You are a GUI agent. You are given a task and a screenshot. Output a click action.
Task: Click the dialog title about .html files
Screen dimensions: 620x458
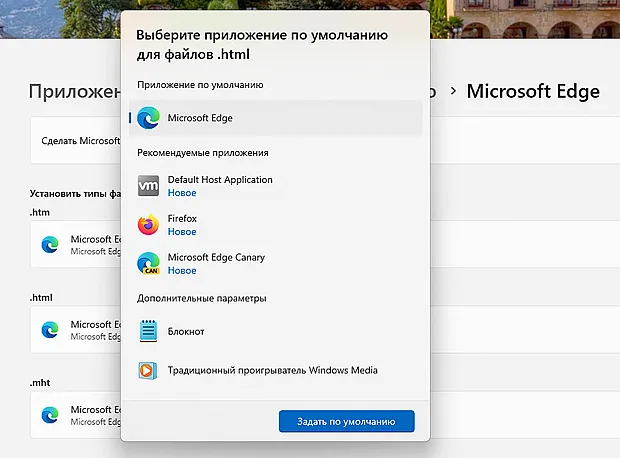[262, 44]
